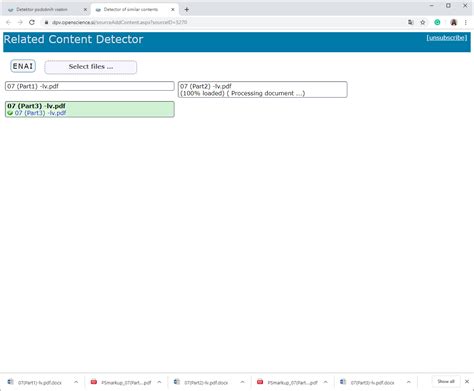The image size is (474, 391).
Task: Expand options for second PSmarkup pdf download
Action: click(x=326, y=382)
